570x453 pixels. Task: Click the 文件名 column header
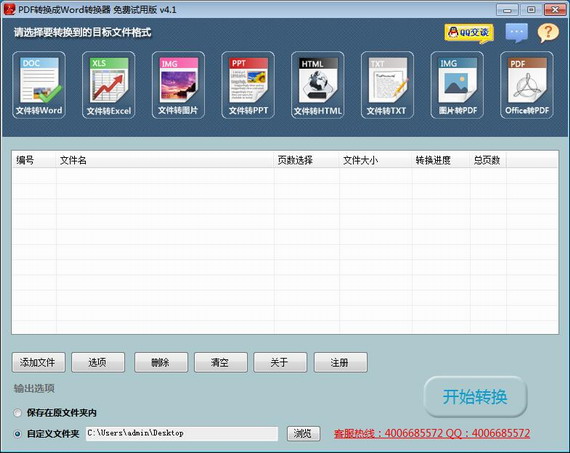(165, 160)
